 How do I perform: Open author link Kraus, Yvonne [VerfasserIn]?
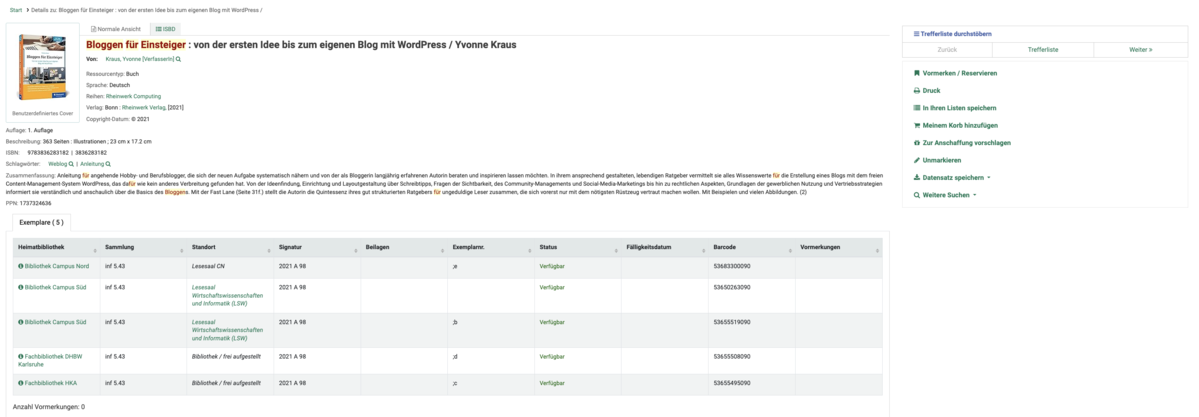[140, 59]
